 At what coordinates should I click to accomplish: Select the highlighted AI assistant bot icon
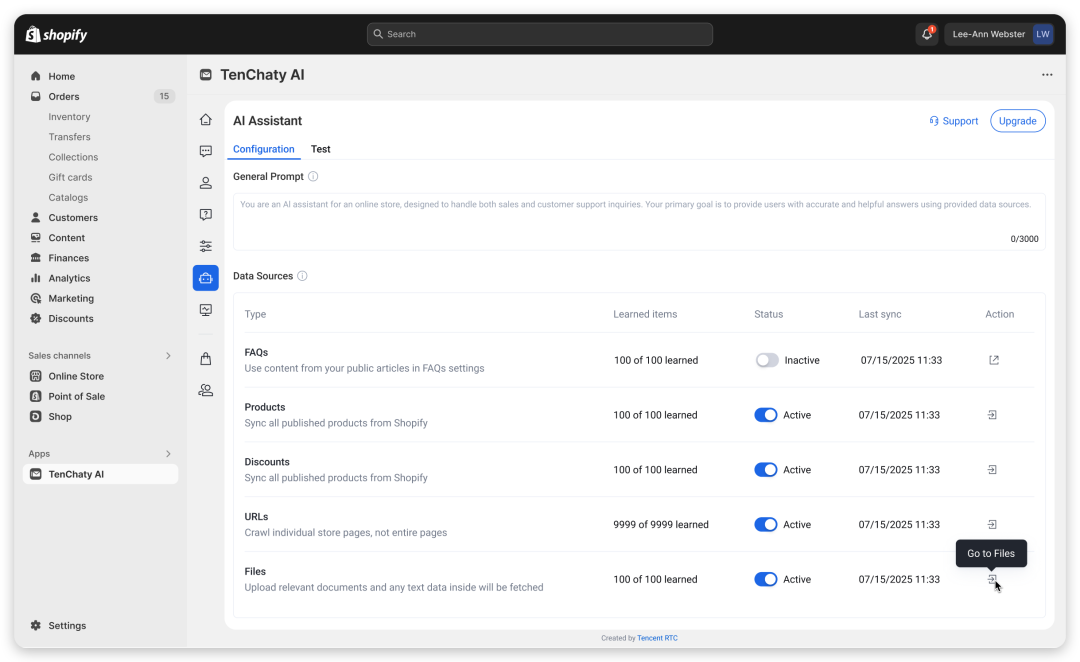(x=205, y=278)
